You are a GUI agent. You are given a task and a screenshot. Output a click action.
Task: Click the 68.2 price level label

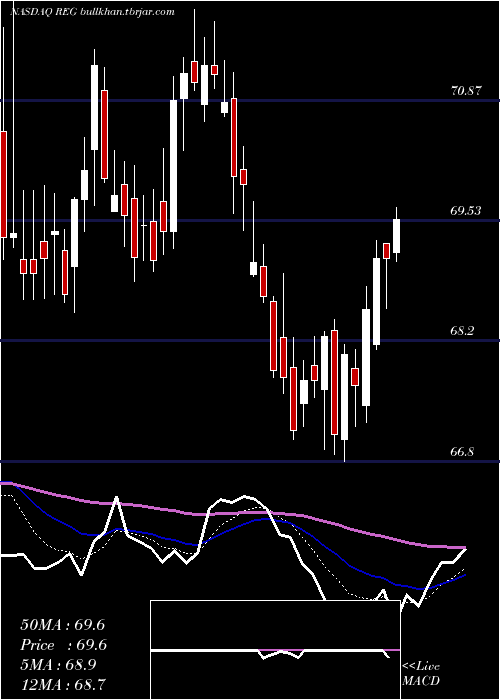462,331
